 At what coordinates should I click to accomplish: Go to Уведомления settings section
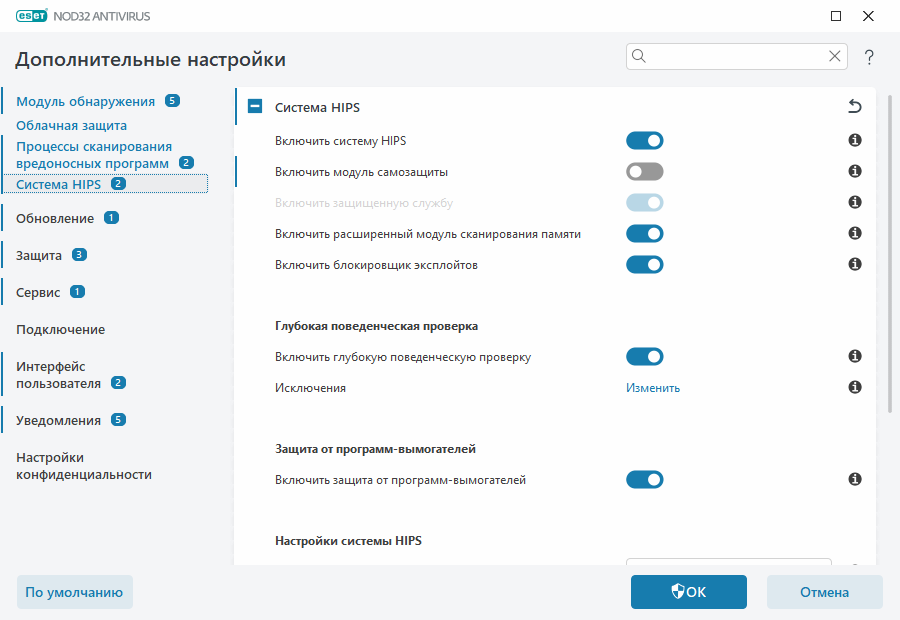click(58, 420)
